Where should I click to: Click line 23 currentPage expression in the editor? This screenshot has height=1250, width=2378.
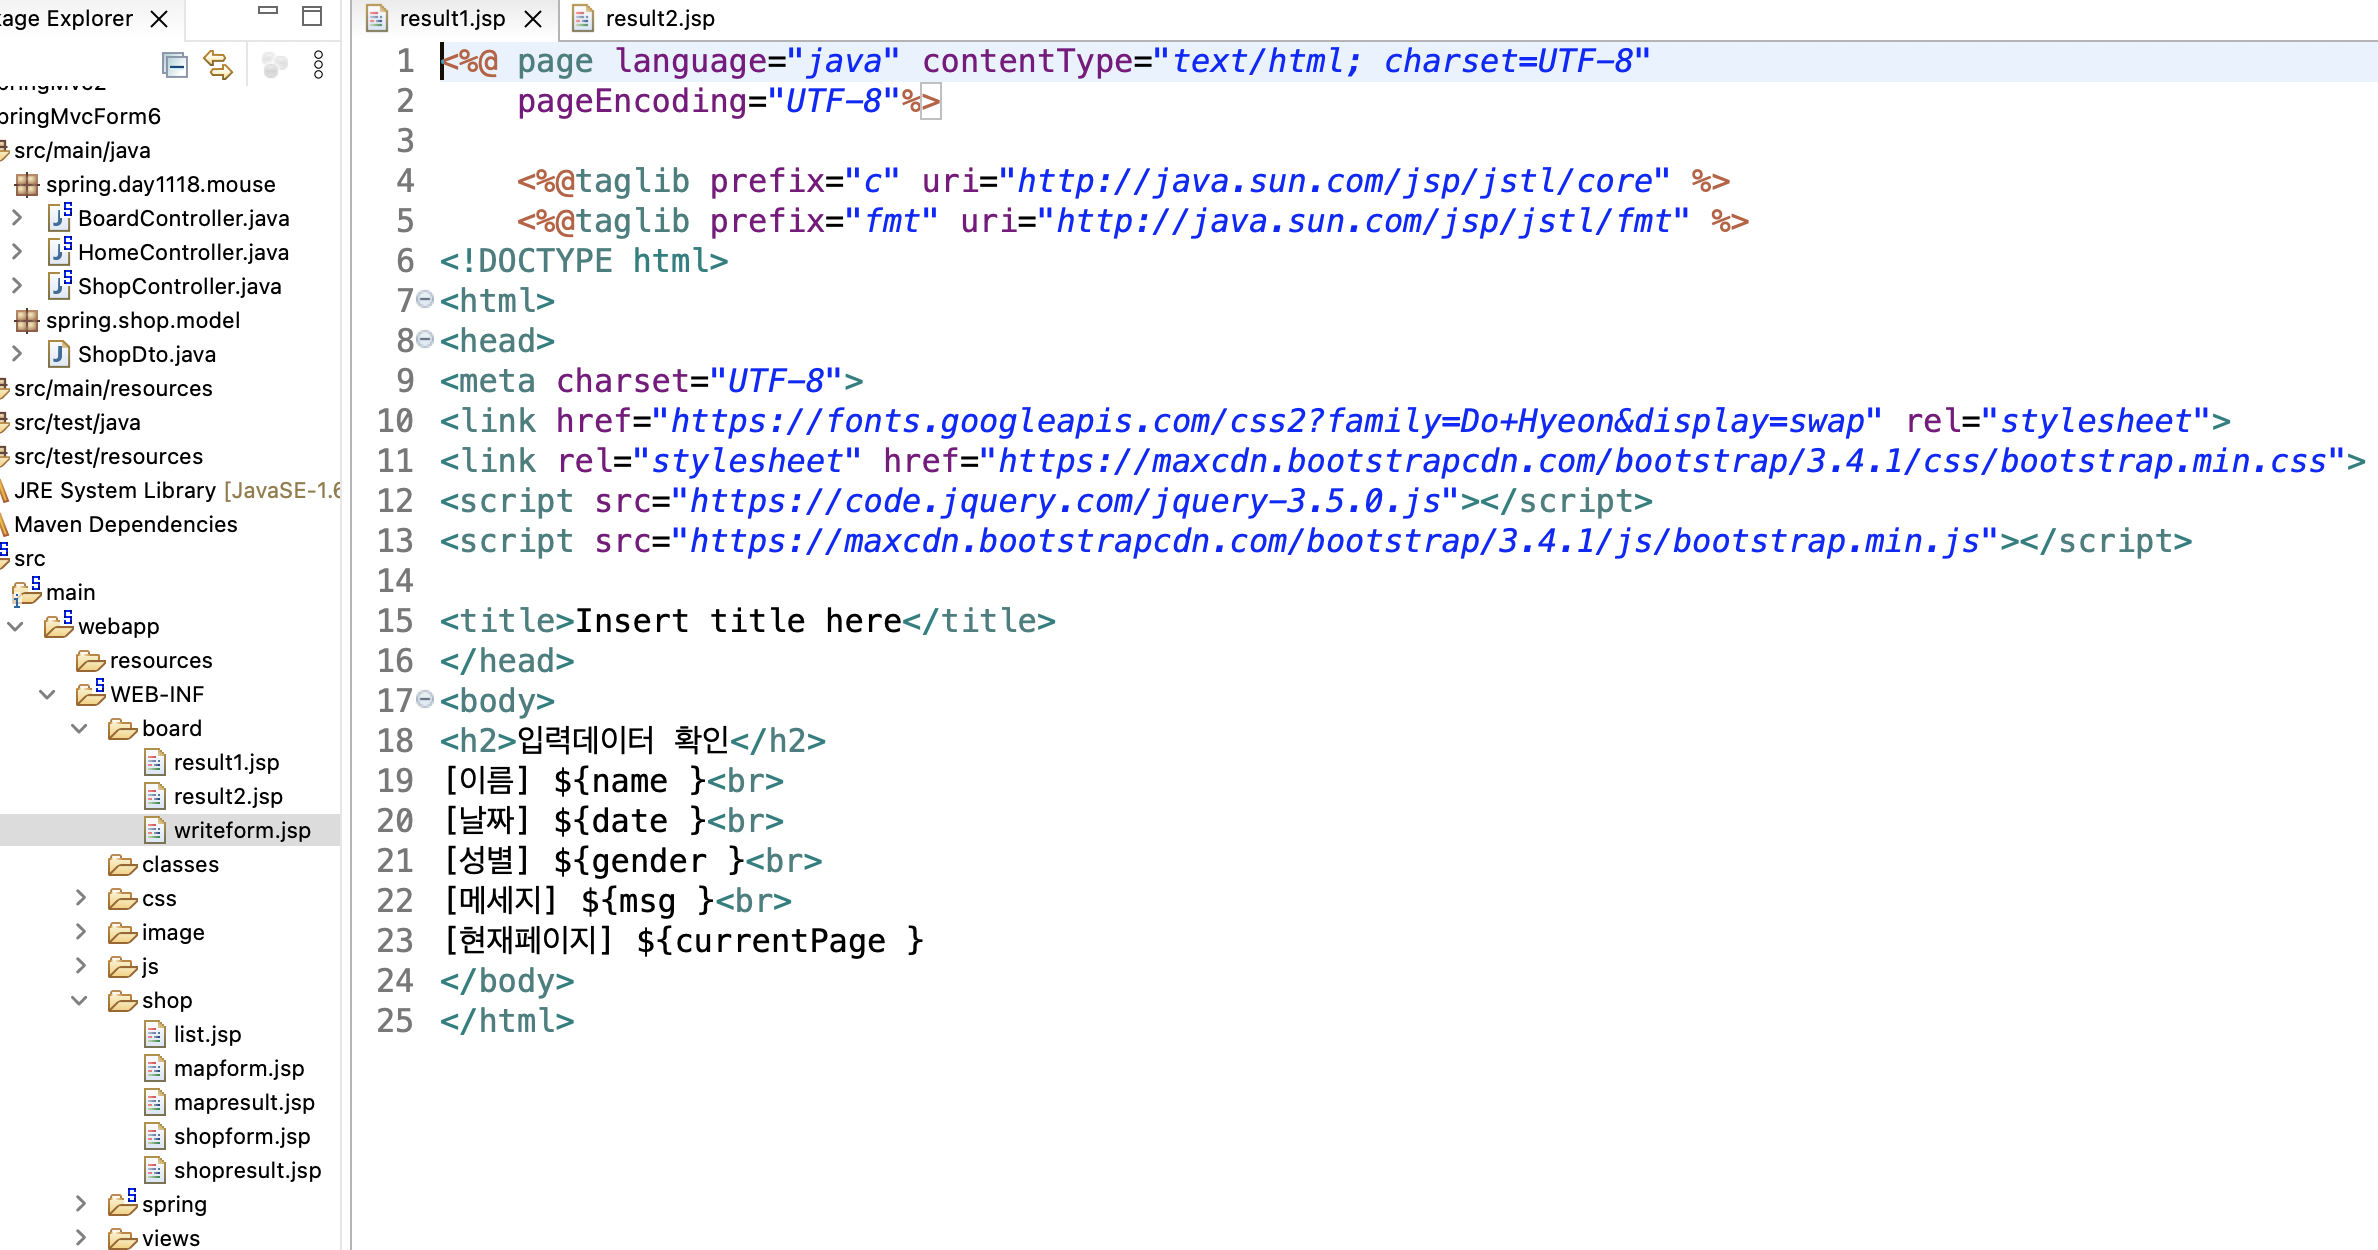(779, 941)
